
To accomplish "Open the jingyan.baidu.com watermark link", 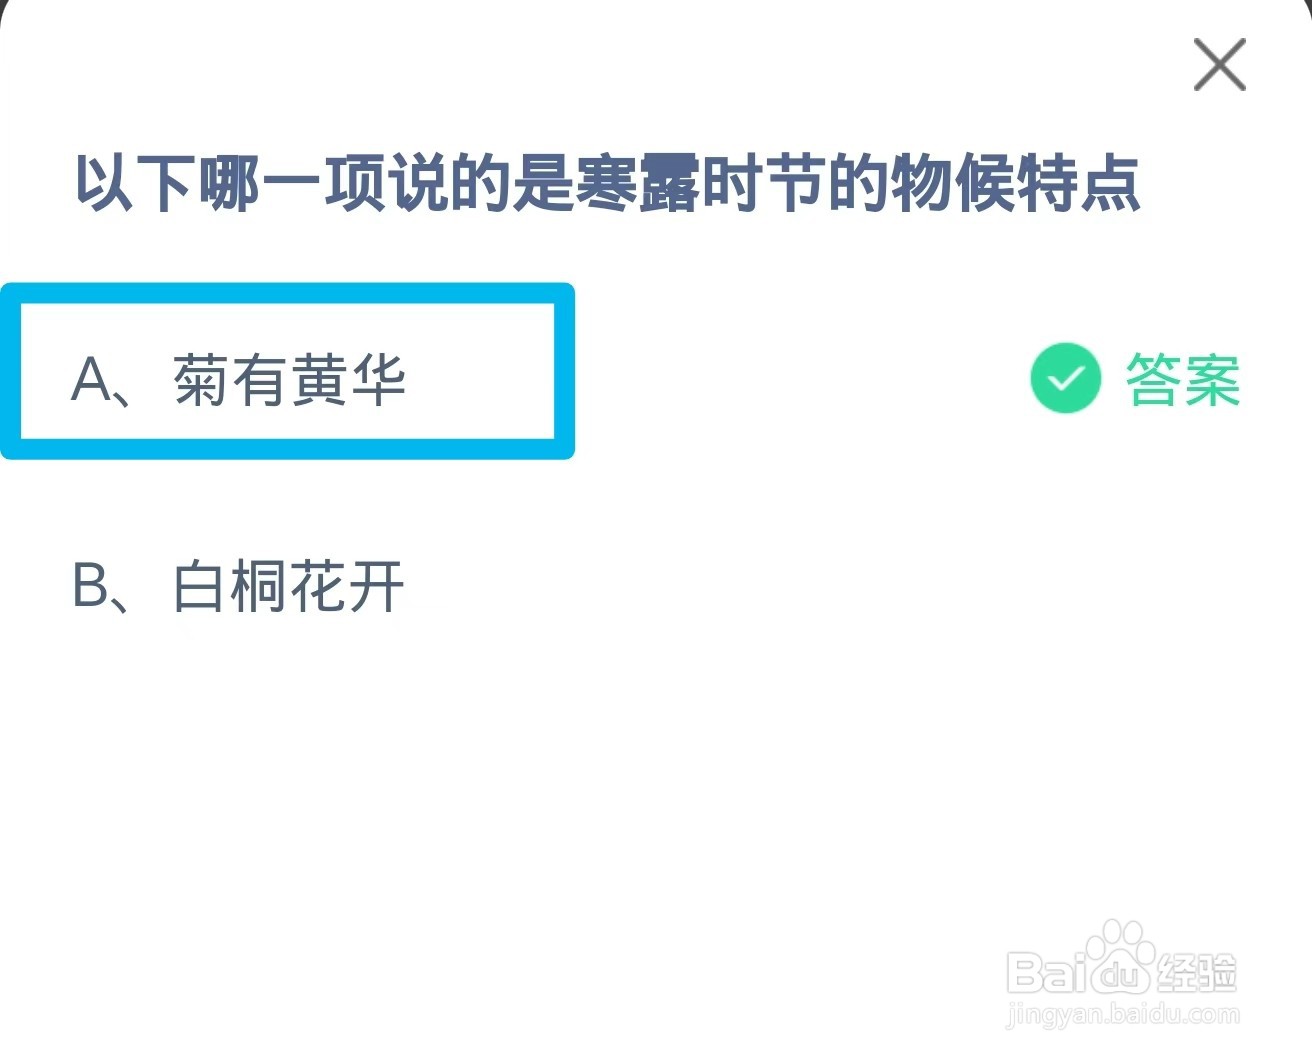I will (1123, 1014).
